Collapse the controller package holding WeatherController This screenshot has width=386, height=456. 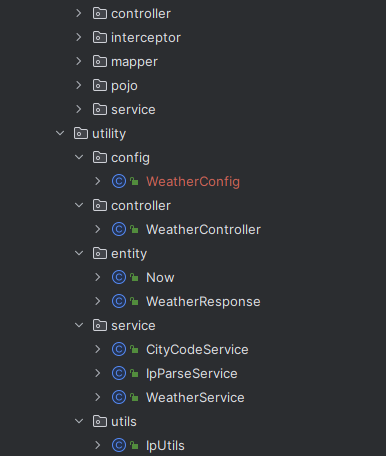click(79, 205)
